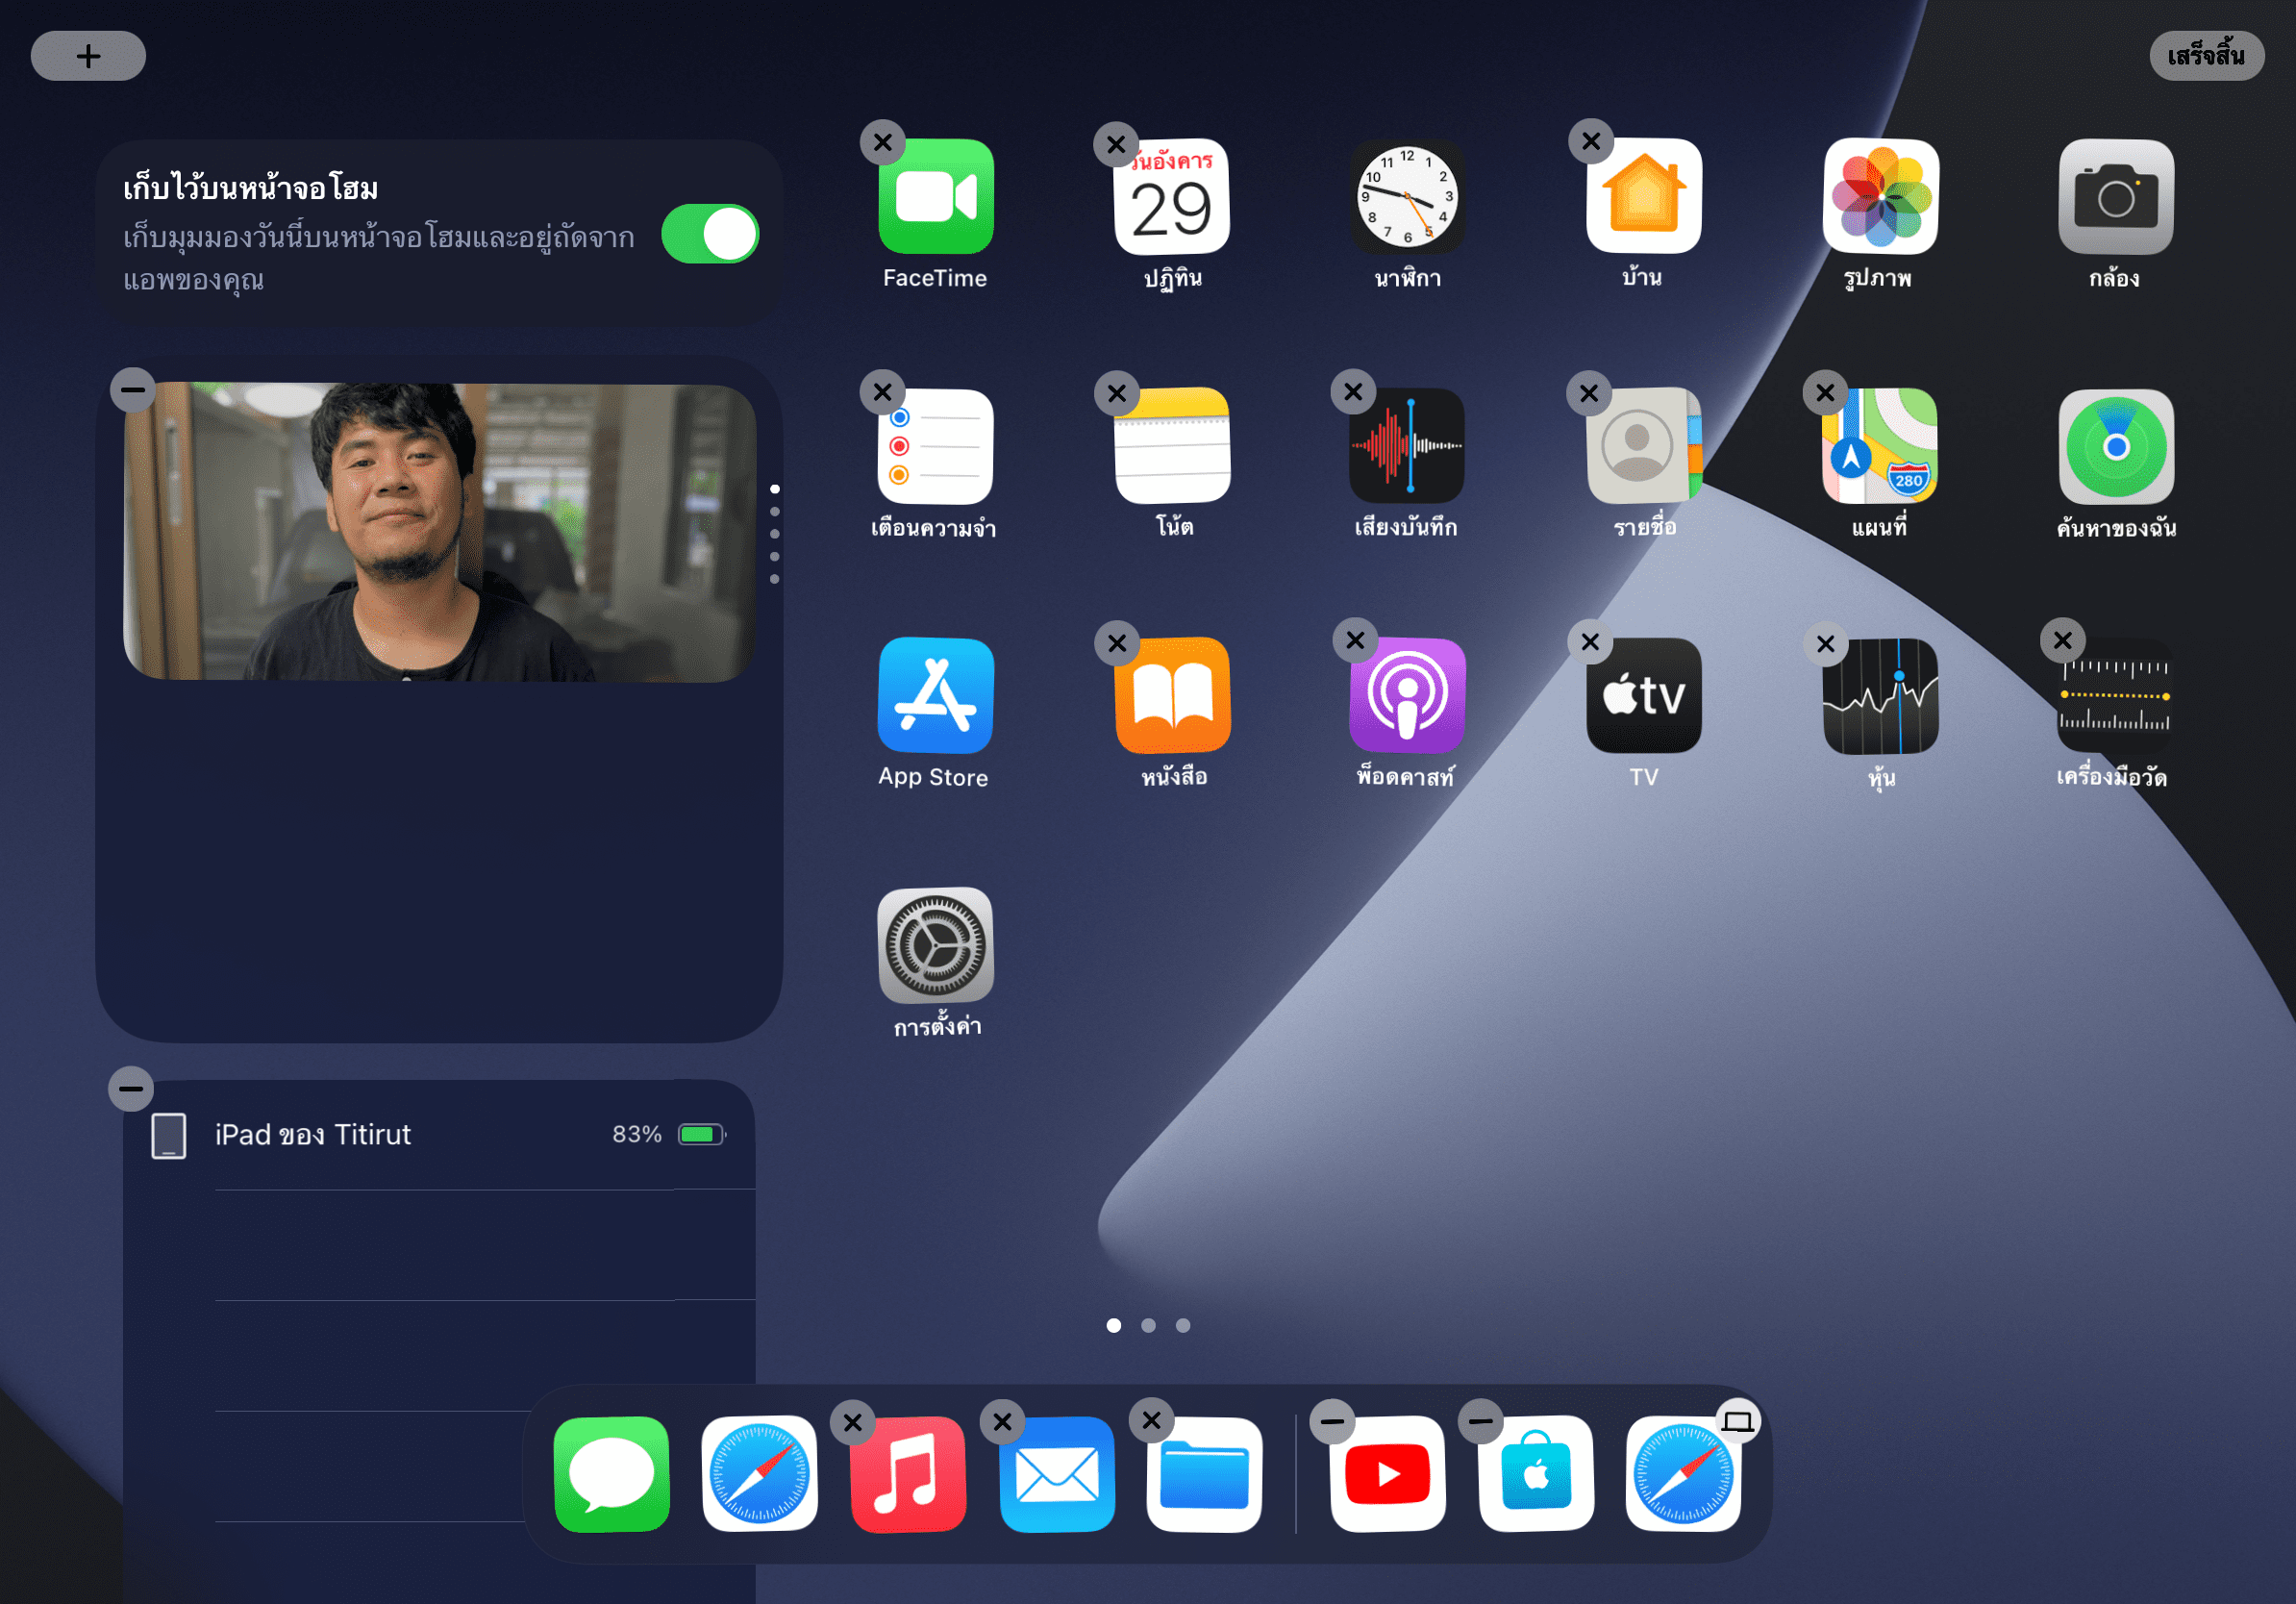Tap the Done button at top right
The height and width of the screenshot is (1604, 2296).
click(x=2205, y=56)
